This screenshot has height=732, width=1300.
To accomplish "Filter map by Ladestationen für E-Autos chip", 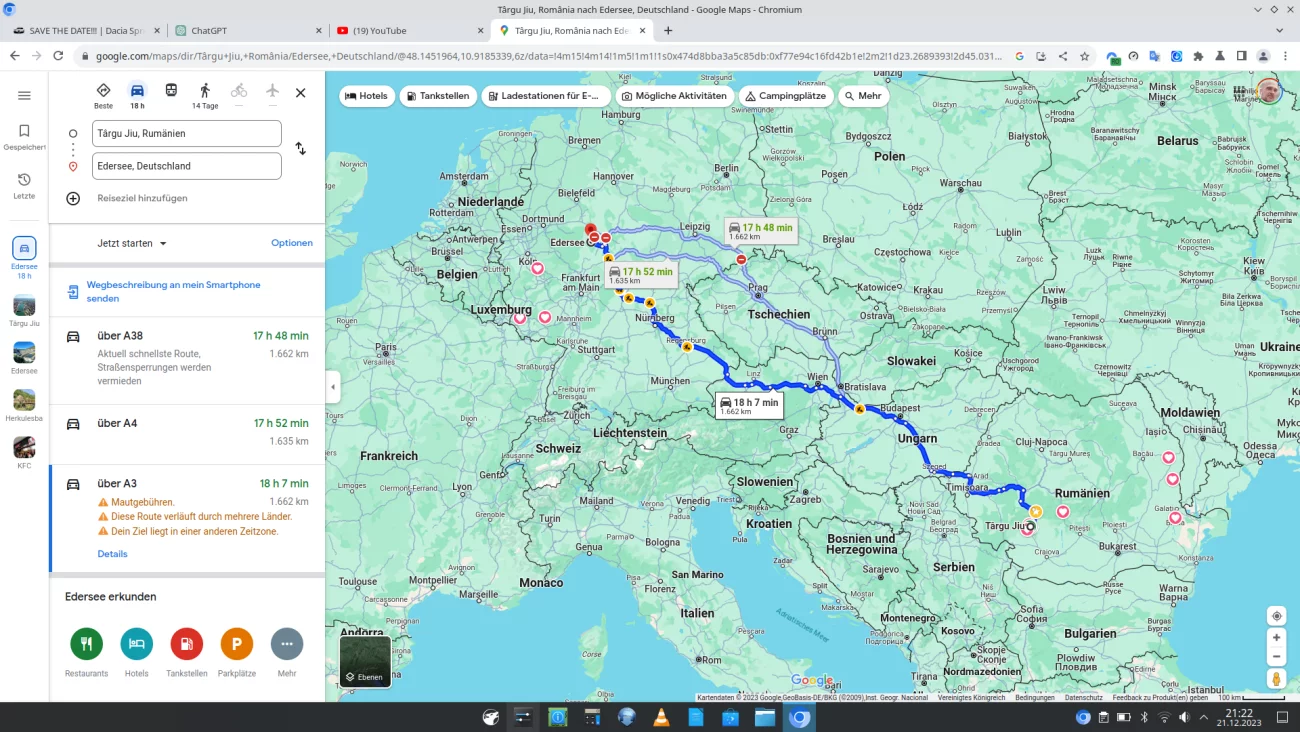I will pyautogui.click(x=546, y=96).
